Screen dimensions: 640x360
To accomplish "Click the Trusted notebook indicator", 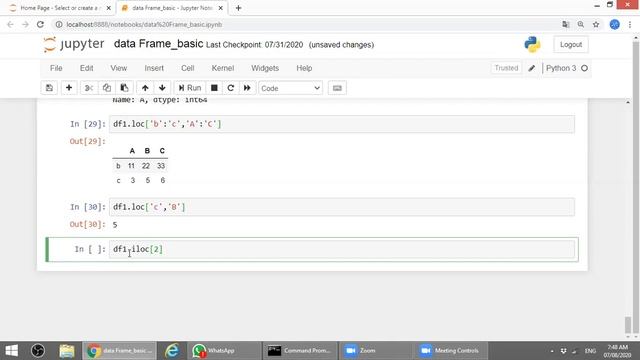I will coord(506,68).
